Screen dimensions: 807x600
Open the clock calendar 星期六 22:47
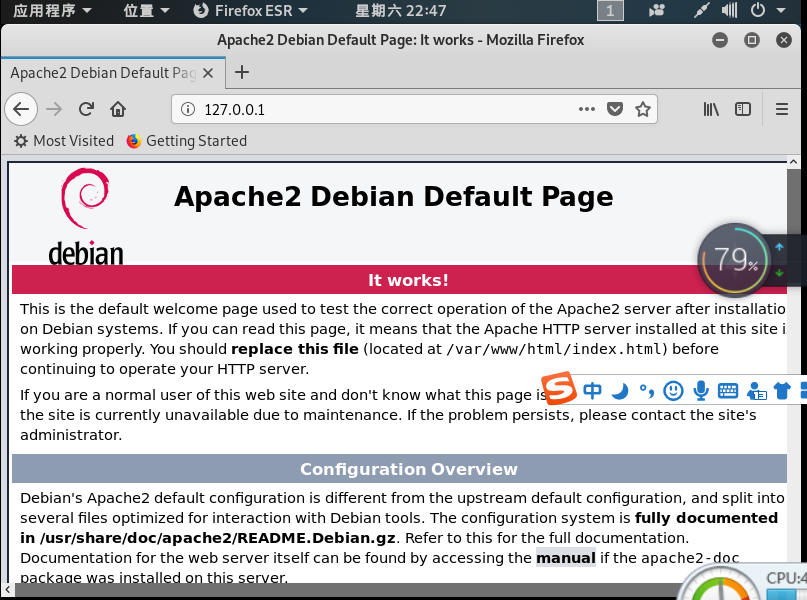(x=400, y=10)
